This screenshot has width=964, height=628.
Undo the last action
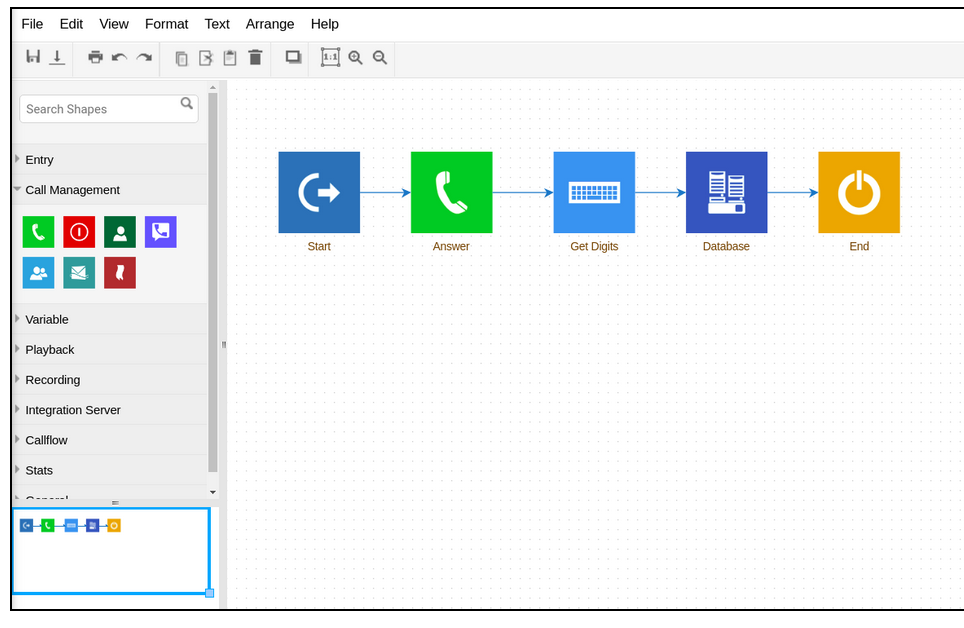119,57
